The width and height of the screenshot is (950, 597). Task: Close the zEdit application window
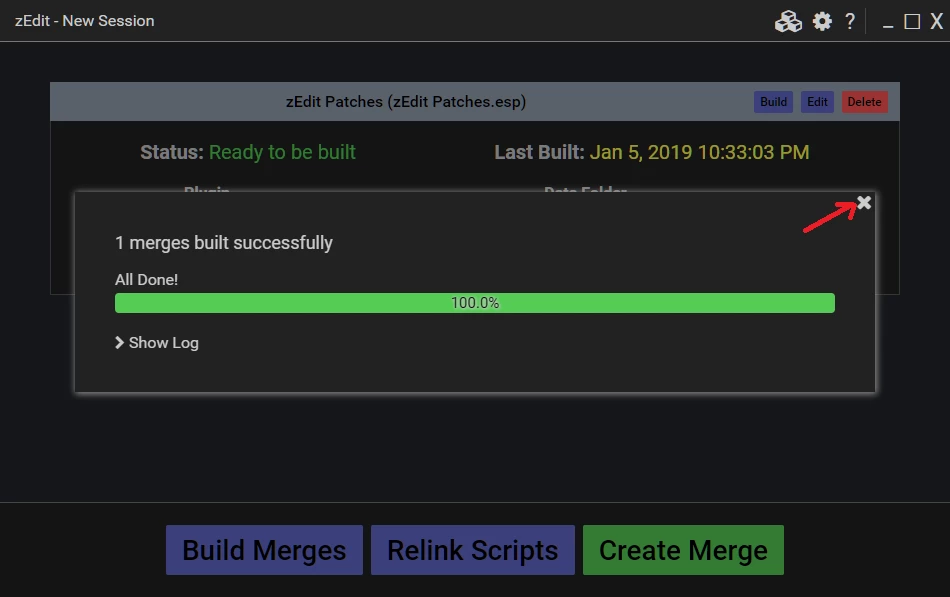(937, 21)
